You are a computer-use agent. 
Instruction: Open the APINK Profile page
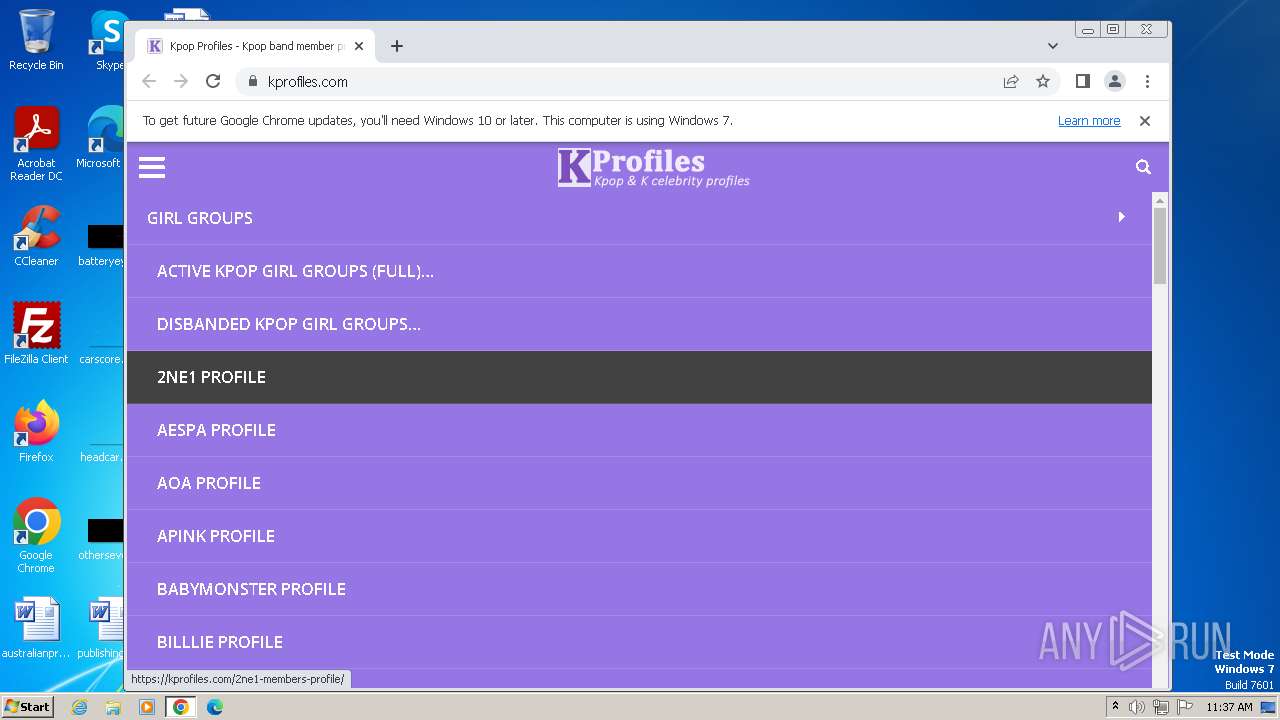639,536
